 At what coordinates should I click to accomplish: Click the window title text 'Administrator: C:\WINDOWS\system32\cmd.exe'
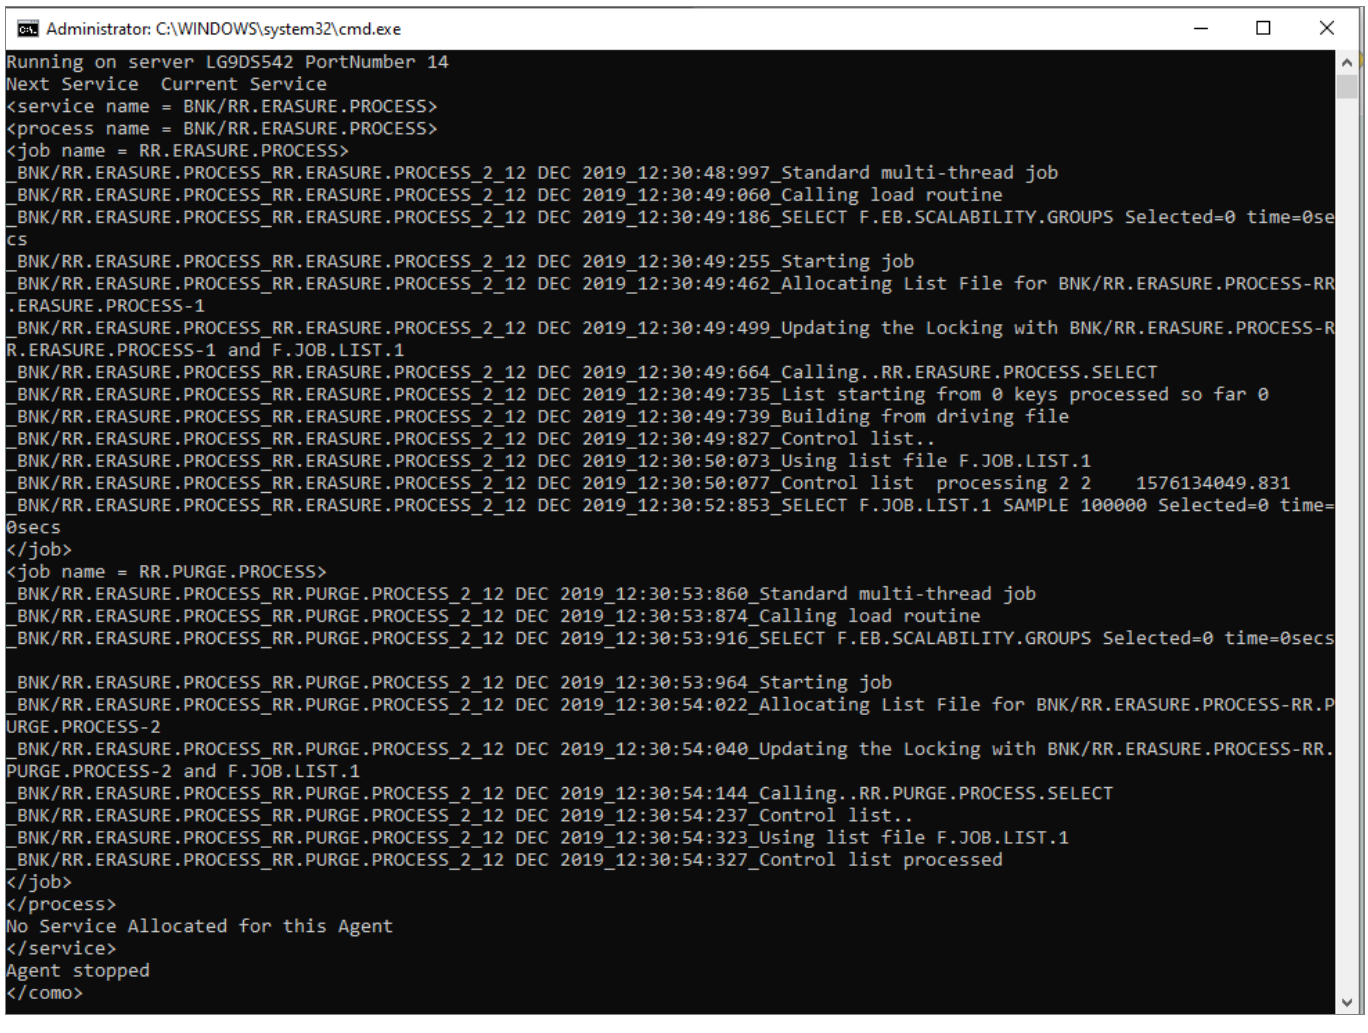coord(223,29)
